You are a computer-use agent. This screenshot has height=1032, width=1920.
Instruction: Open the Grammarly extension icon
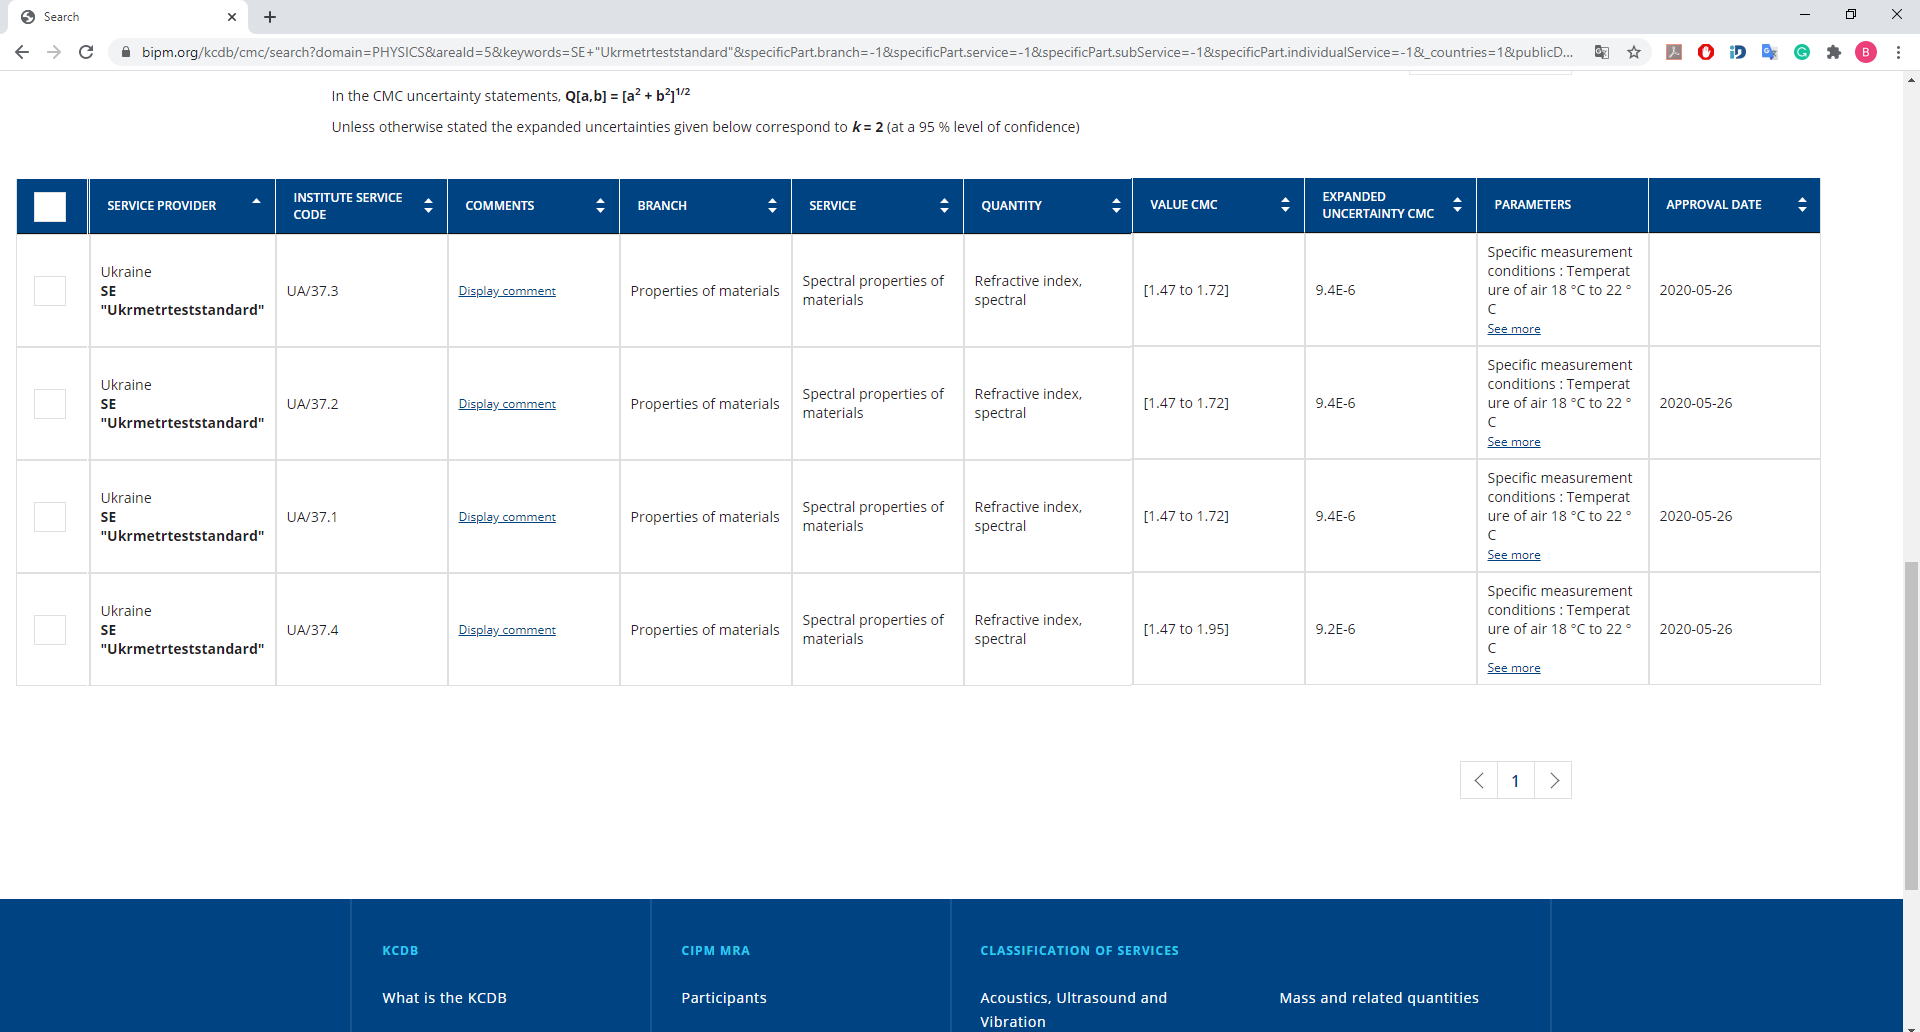pyautogui.click(x=1802, y=52)
